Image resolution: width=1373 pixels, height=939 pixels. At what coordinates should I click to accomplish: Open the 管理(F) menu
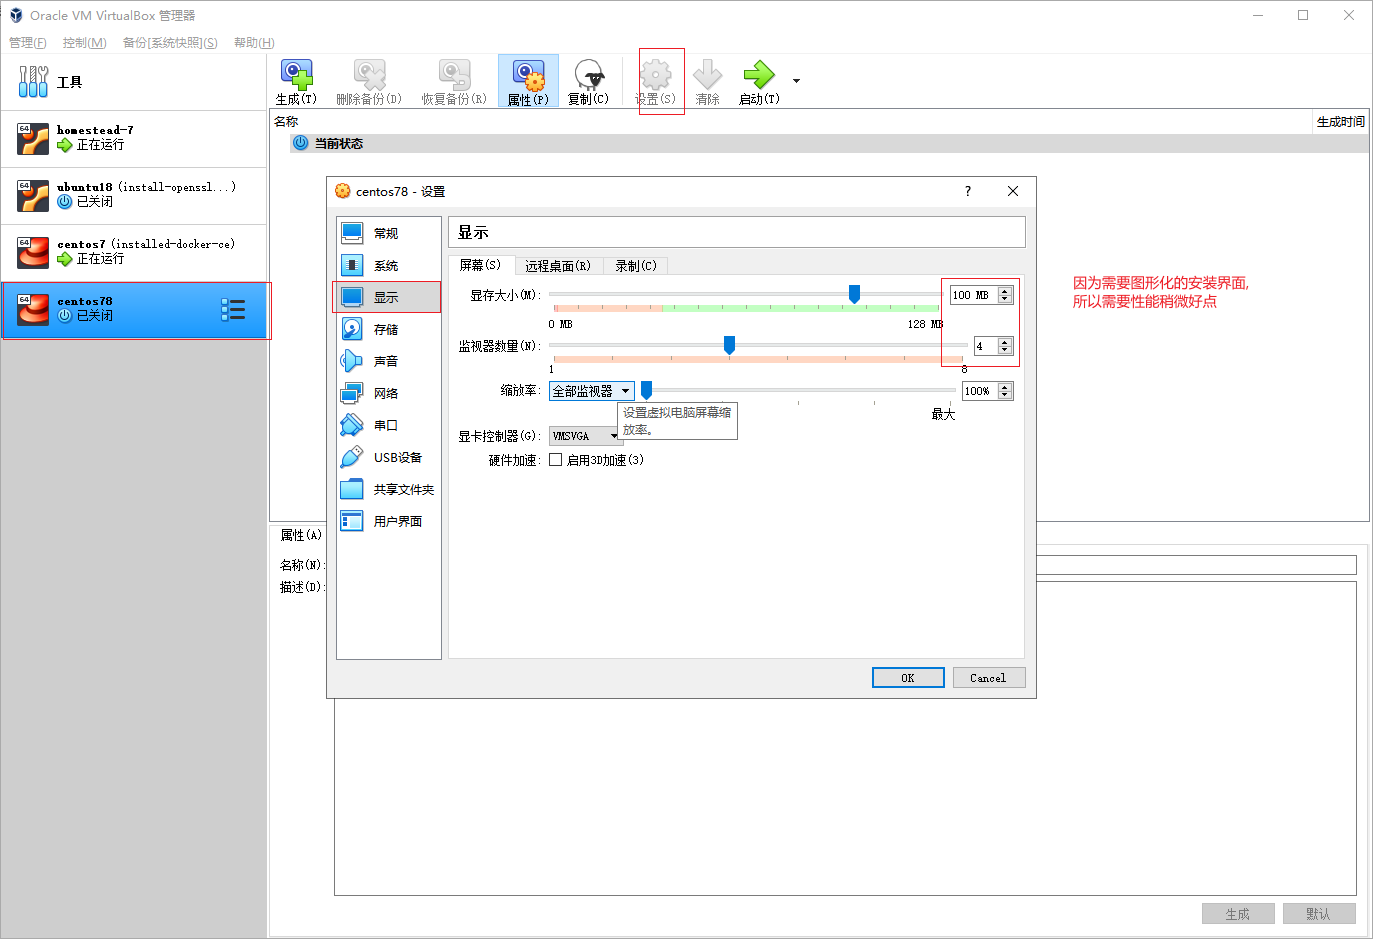click(27, 43)
